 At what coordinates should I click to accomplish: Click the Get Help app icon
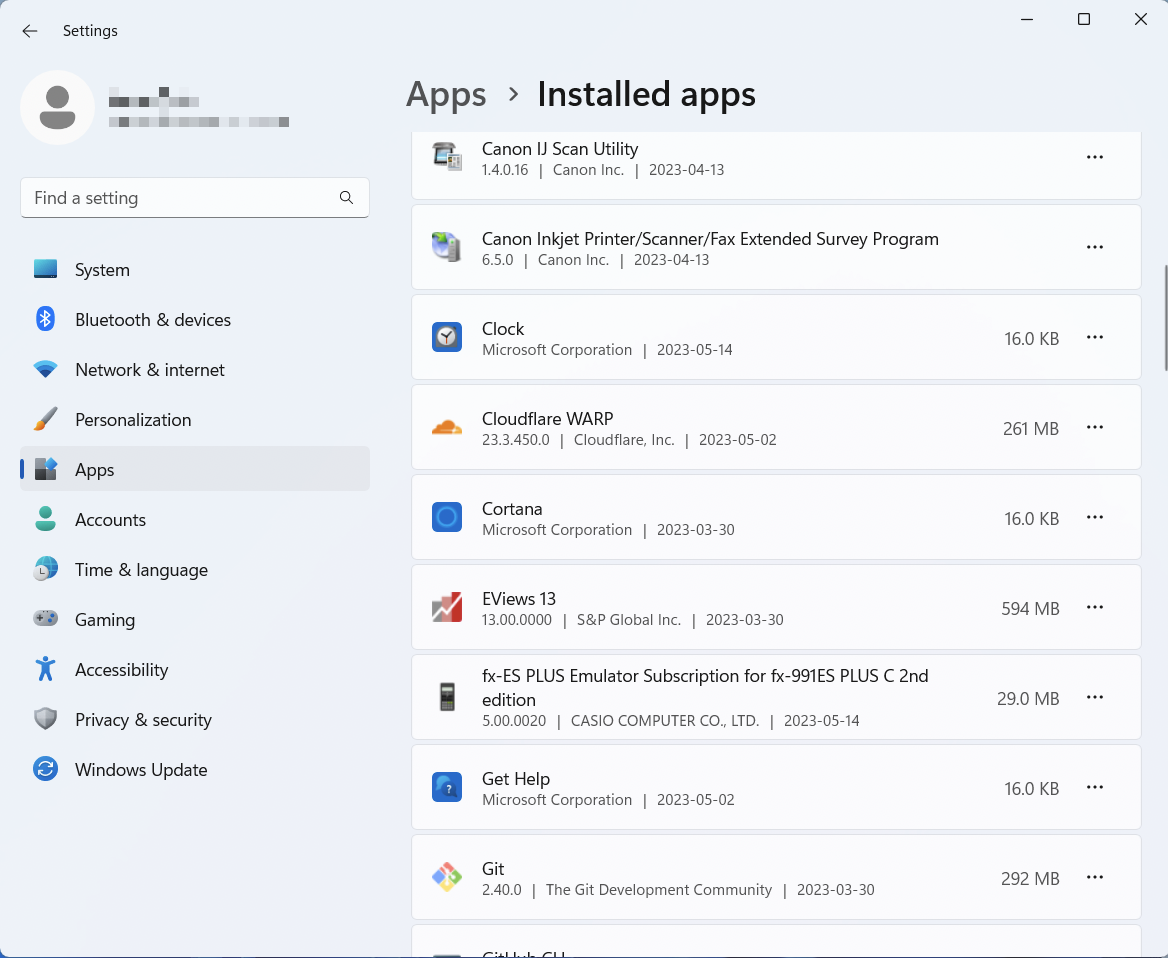click(447, 787)
